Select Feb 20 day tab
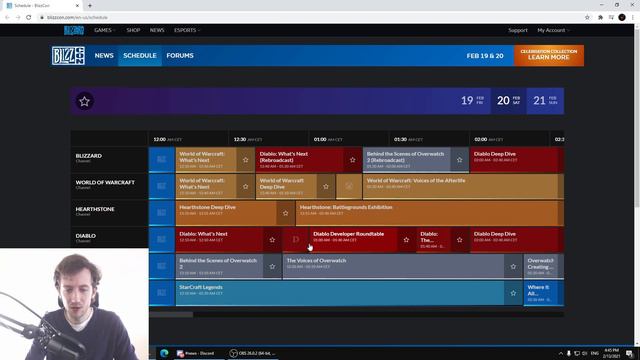Screen dimensions: 640x360 (x=509, y=100)
